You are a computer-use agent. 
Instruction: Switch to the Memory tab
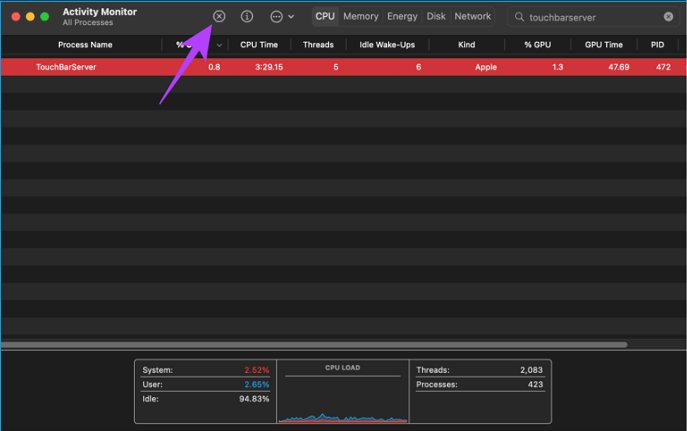361,16
